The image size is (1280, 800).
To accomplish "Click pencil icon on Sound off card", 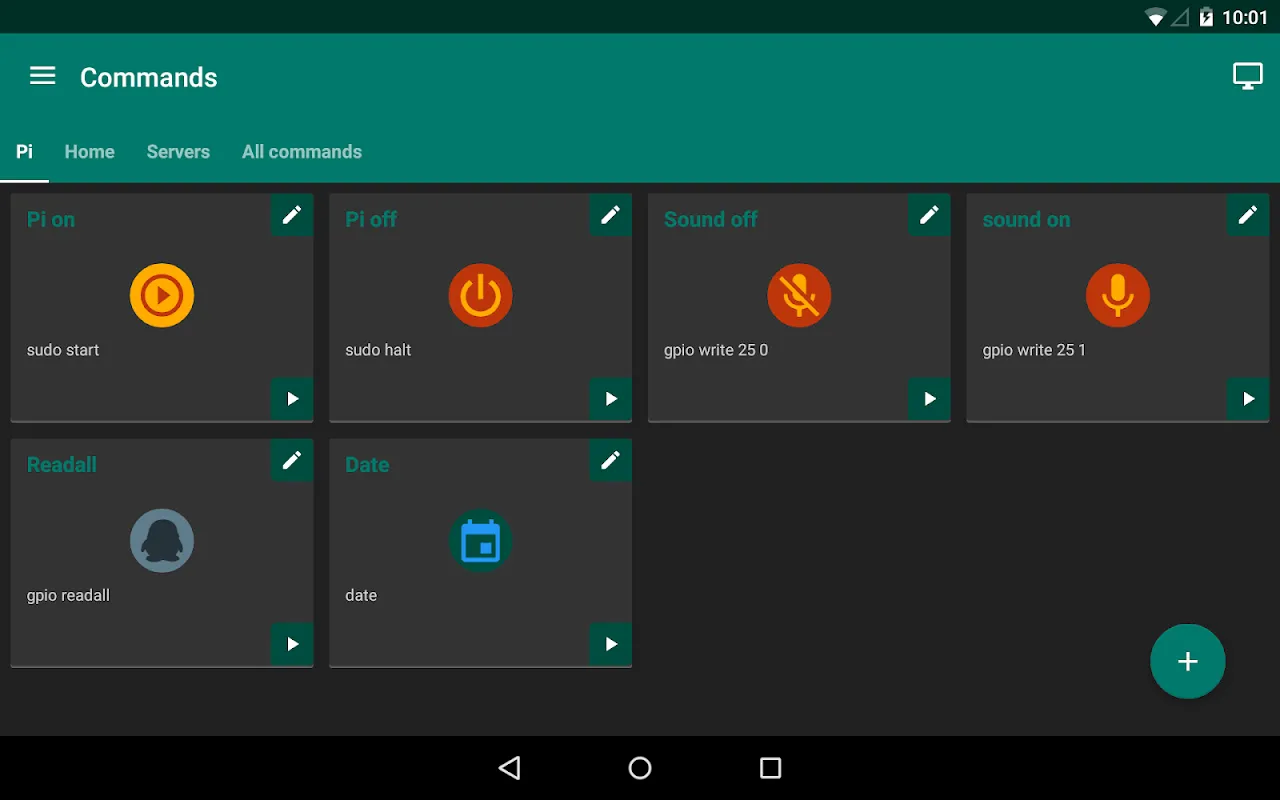I will click(929, 215).
